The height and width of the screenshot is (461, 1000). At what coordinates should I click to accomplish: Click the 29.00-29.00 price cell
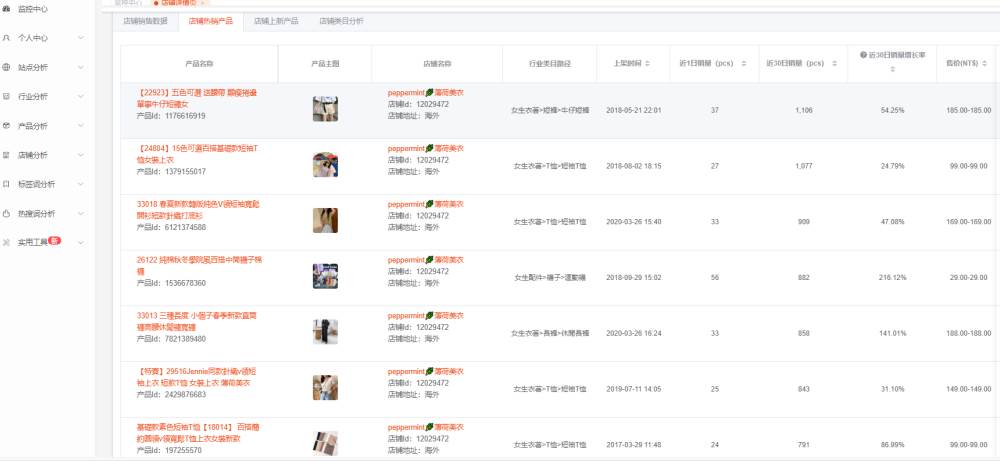(969, 277)
